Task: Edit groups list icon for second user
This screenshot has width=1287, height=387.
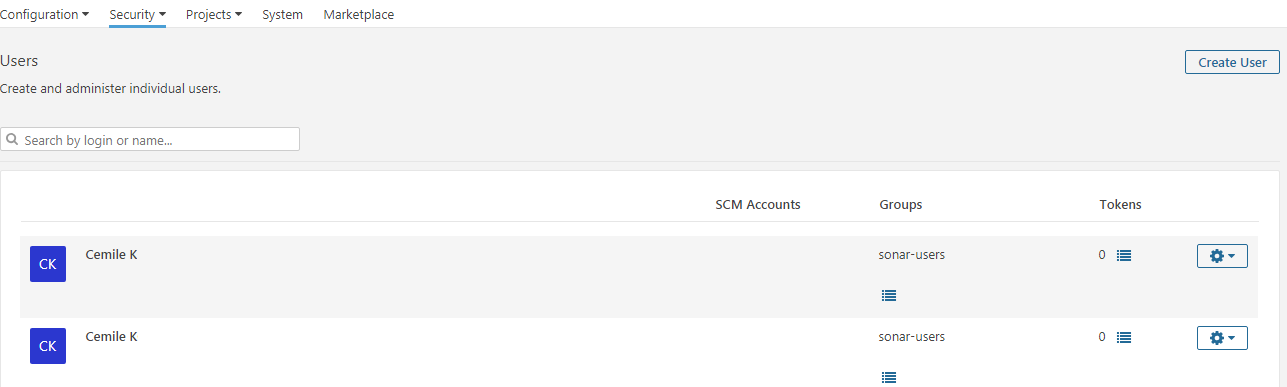Action: pyautogui.click(x=889, y=377)
